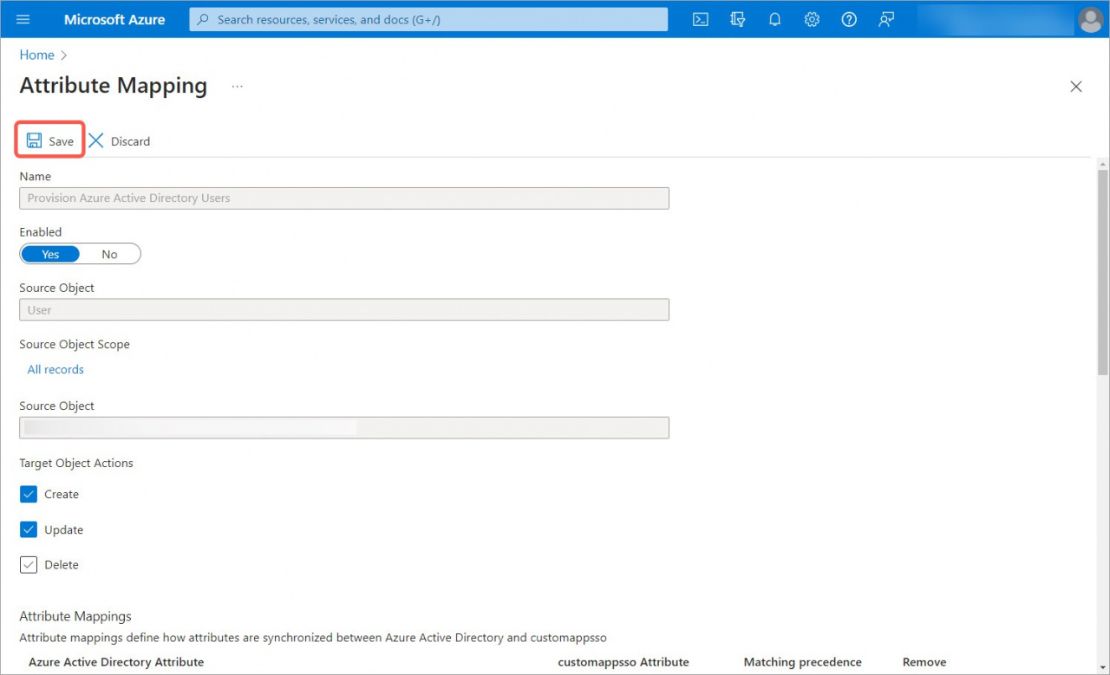Open portal Settings gear
The height and width of the screenshot is (675, 1110).
point(812,19)
